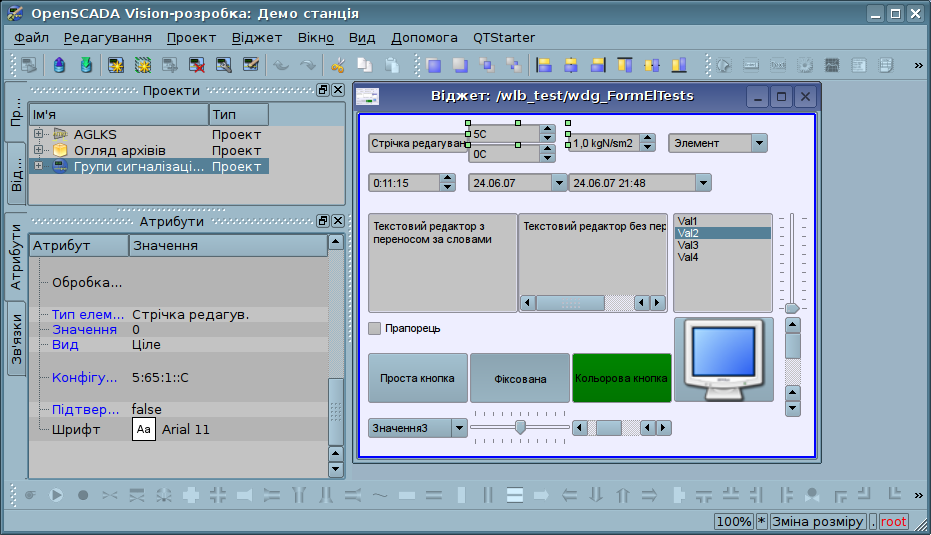The image size is (931, 535).
Task: Open the Значення3 dropdown list
Action: (459, 428)
